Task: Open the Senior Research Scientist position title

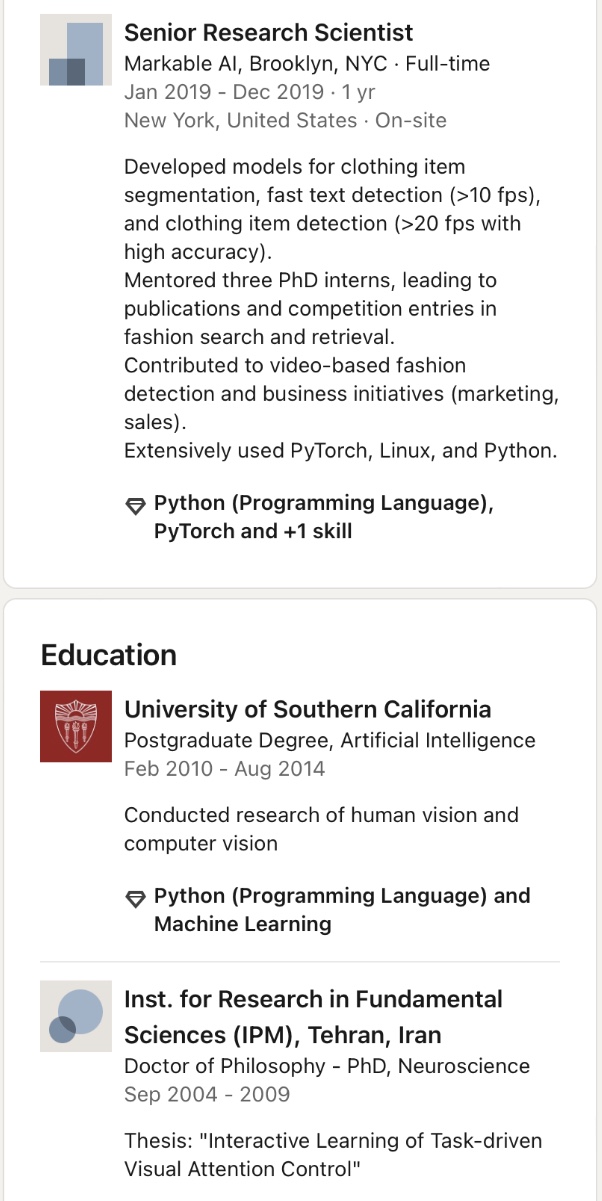Action: [268, 33]
